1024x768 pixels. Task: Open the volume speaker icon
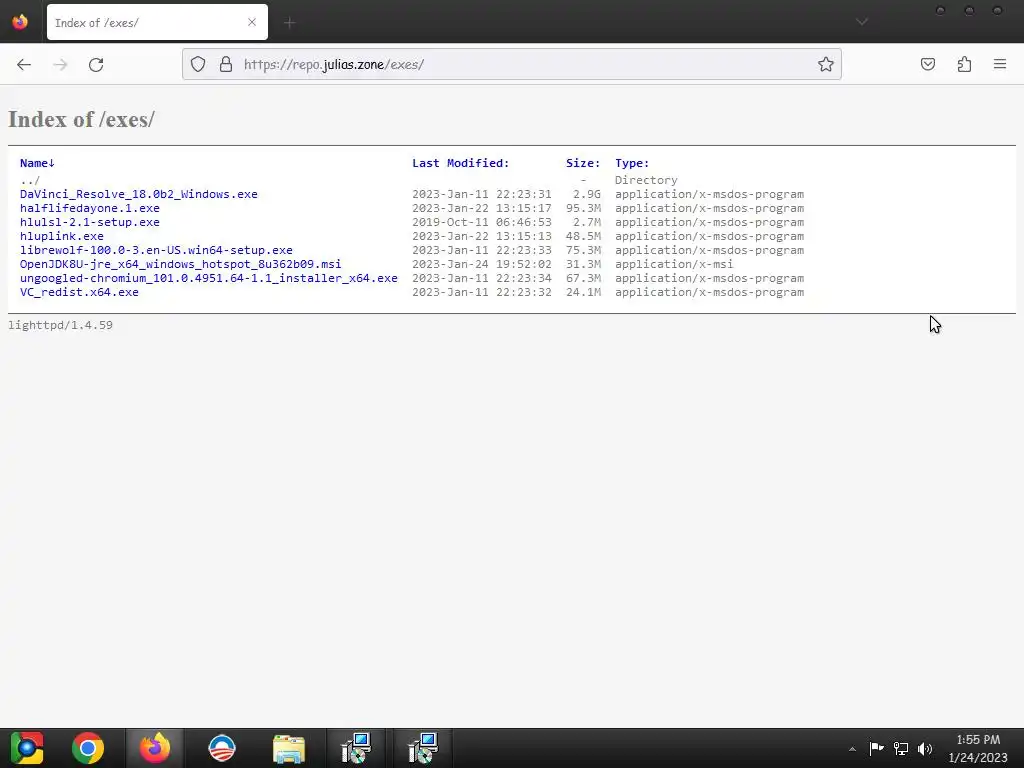point(925,748)
